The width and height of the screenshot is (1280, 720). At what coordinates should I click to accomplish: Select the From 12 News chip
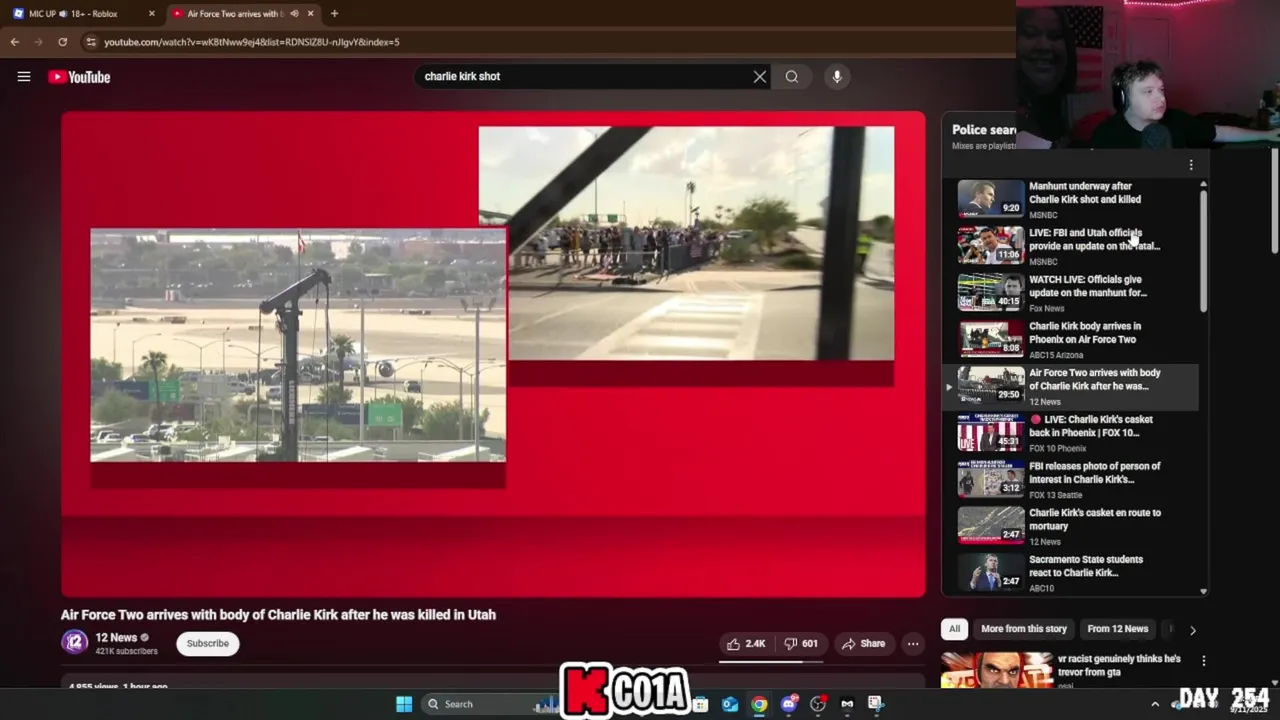click(x=1117, y=629)
